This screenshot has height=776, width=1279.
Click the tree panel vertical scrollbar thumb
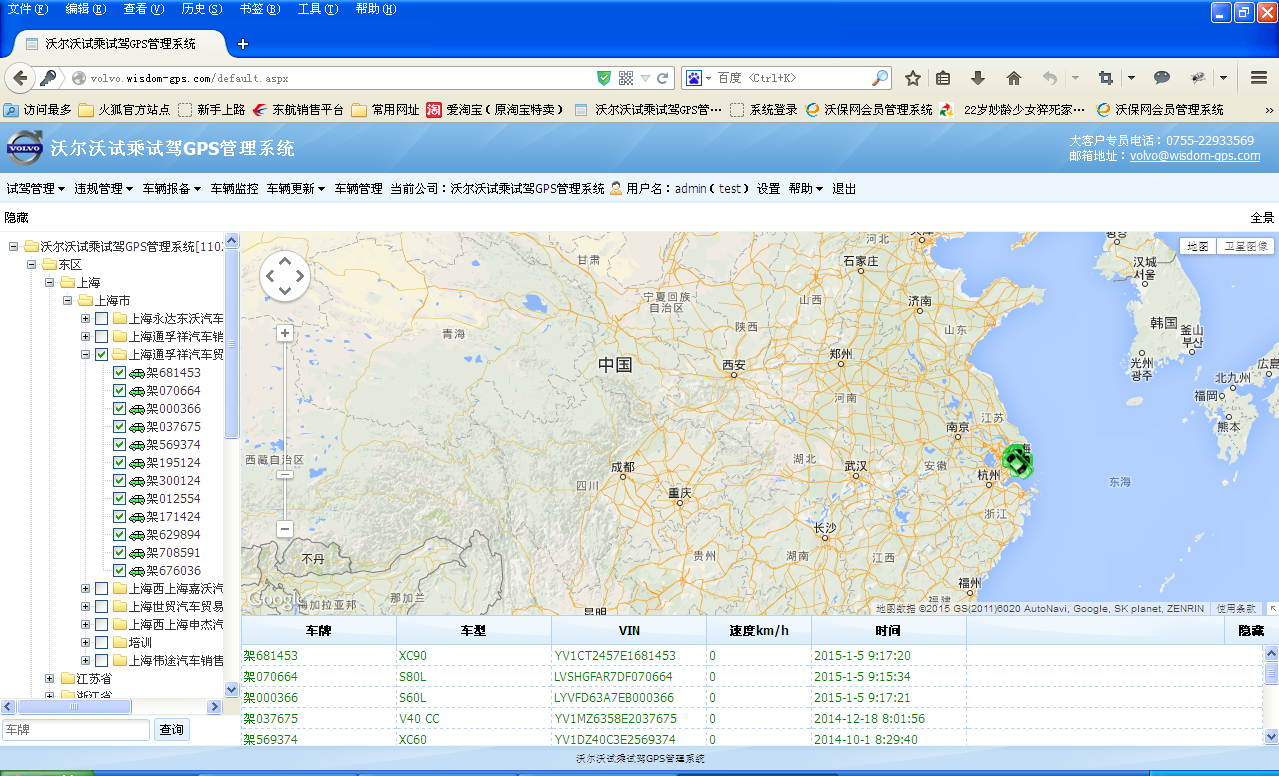coord(232,343)
